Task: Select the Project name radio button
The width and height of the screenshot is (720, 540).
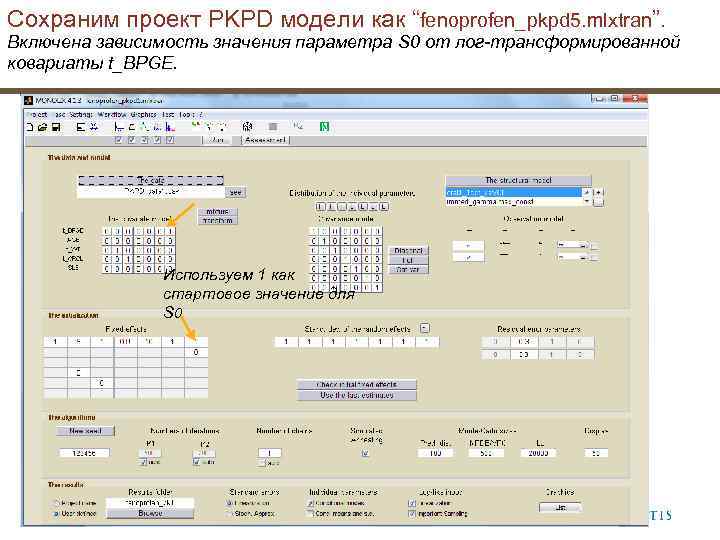Action: [57, 503]
